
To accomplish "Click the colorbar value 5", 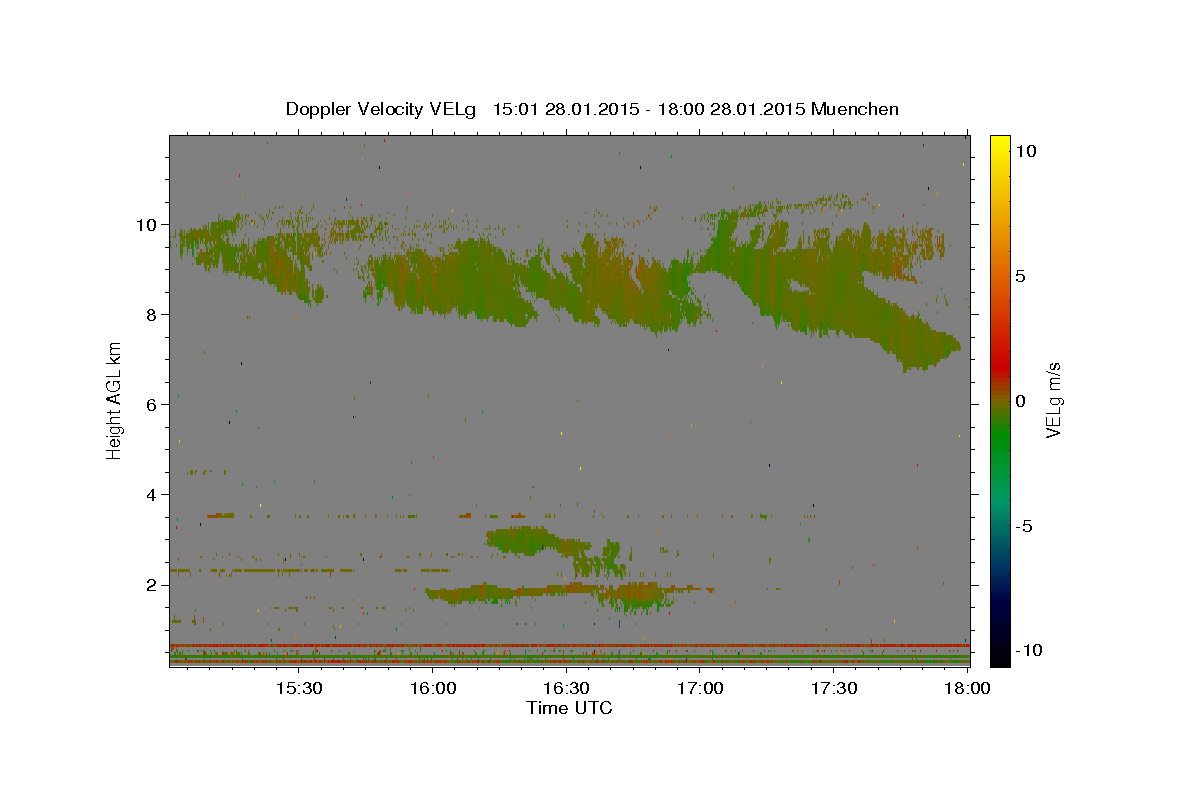I will (x=1020, y=276).
